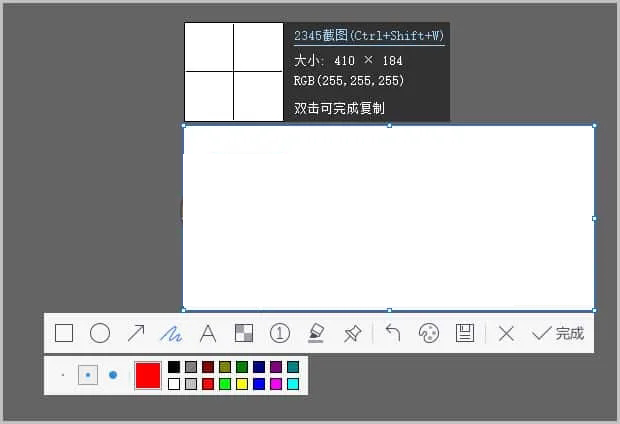This screenshot has width=620, height=424.
Task: Click the large red current color swatch
Action: tap(148, 375)
